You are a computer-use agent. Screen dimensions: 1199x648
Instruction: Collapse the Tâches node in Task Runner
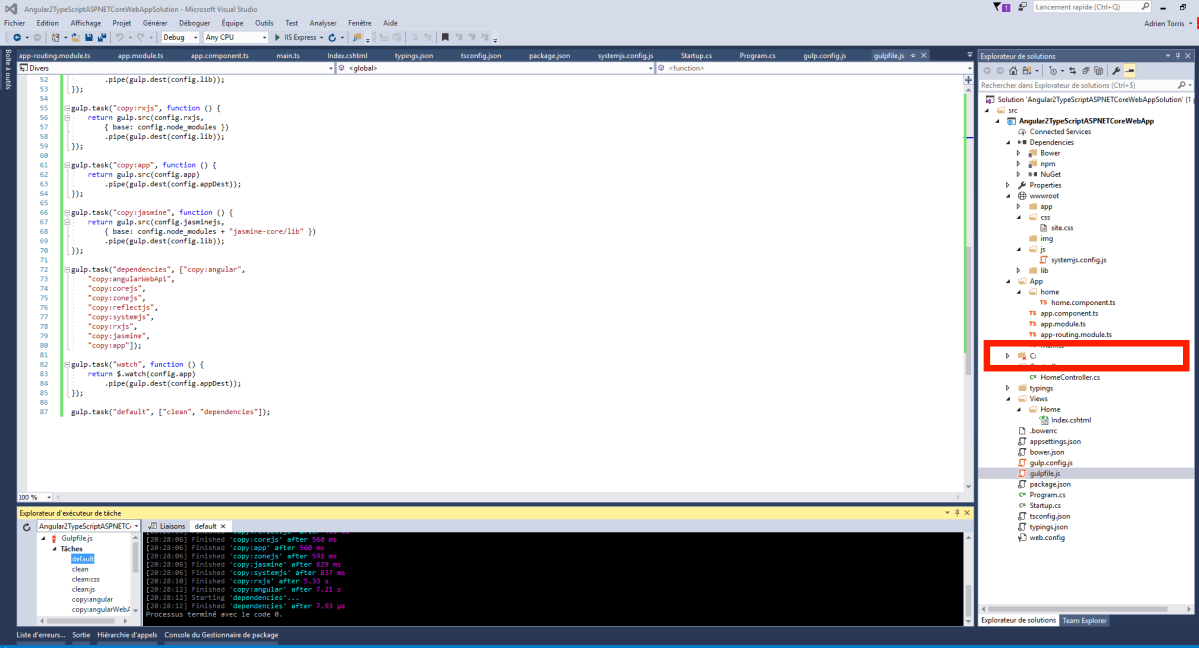click(x=54, y=549)
